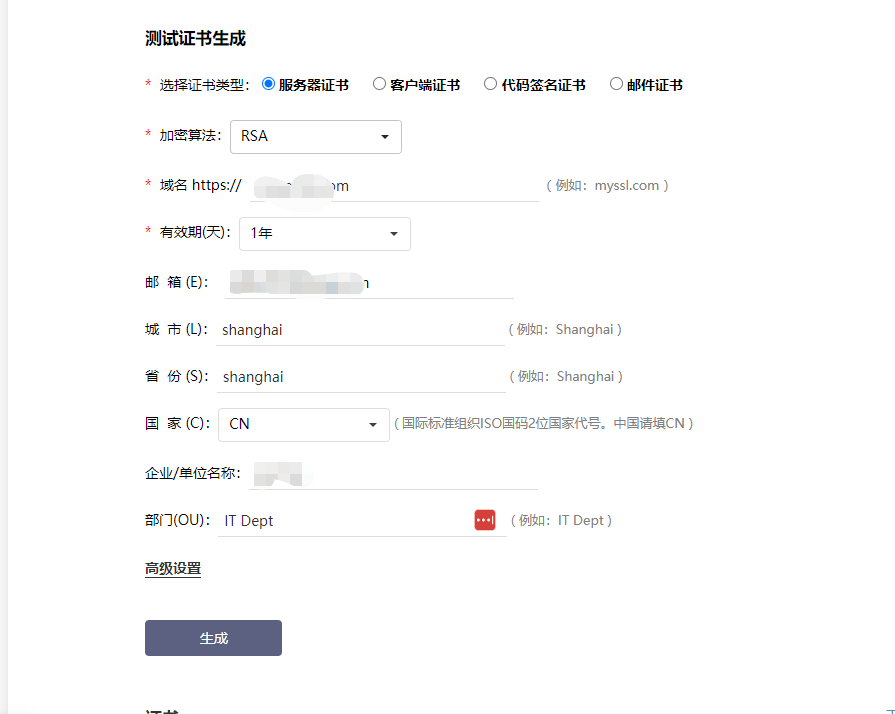Open the 国家 CN country dropdown
The height and width of the screenshot is (714, 895).
(303, 424)
